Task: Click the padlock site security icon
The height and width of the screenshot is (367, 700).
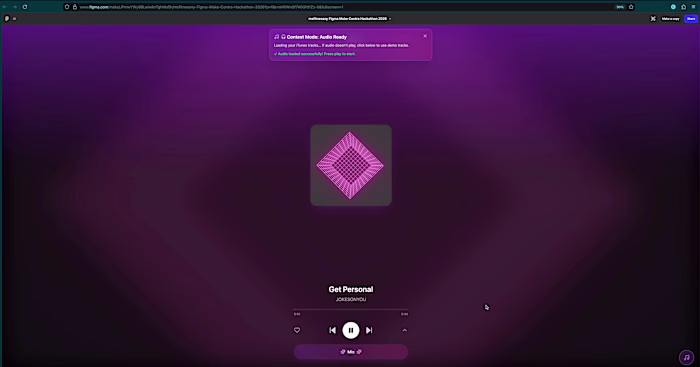Action: point(75,7)
